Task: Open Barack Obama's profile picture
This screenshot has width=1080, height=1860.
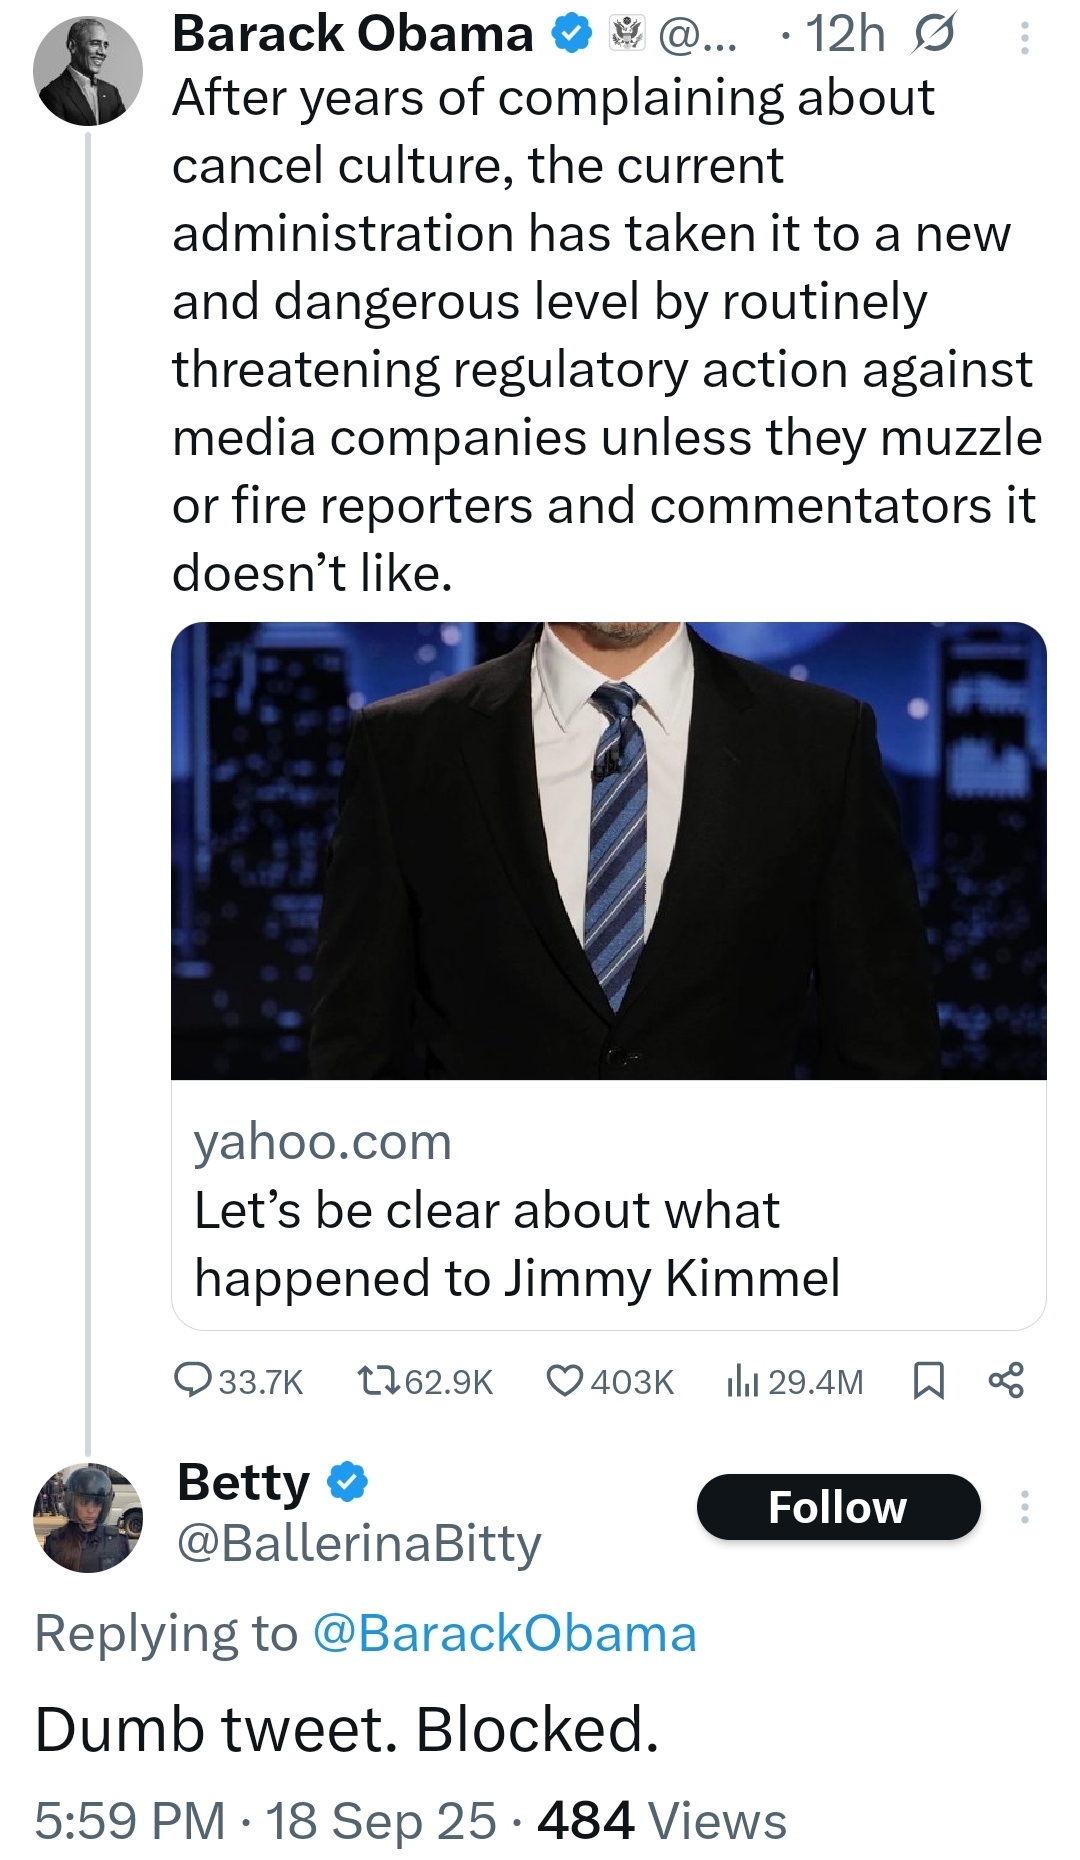Action: pyautogui.click(x=88, y=71)
